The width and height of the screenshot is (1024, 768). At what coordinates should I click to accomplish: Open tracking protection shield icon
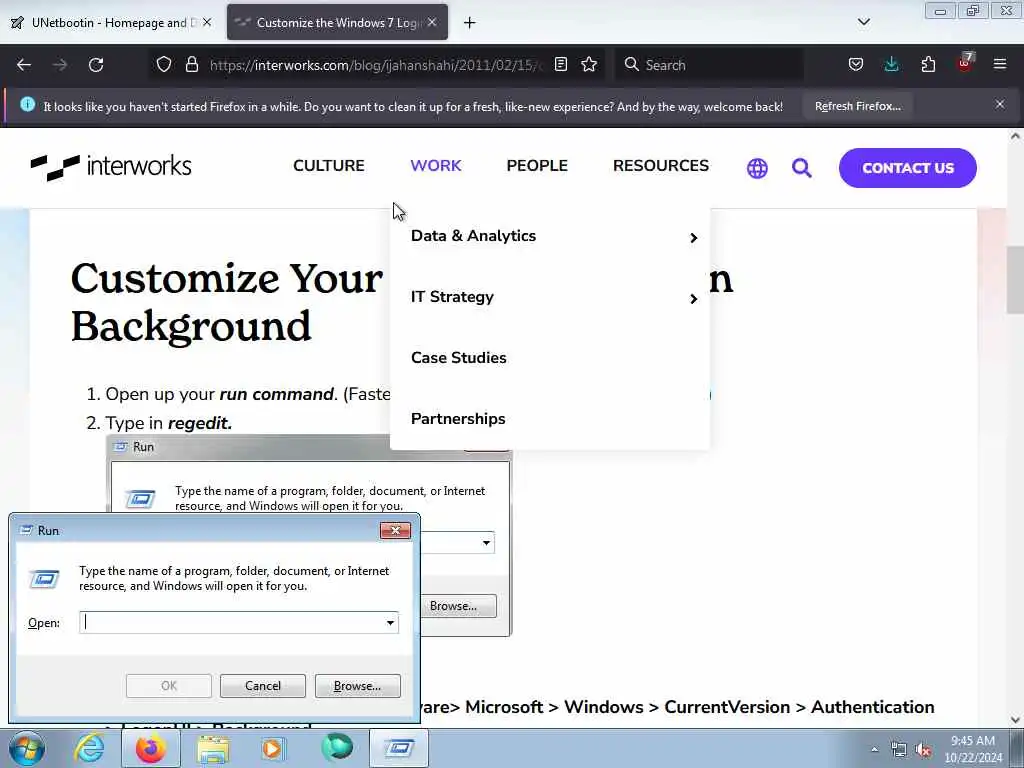164,64
